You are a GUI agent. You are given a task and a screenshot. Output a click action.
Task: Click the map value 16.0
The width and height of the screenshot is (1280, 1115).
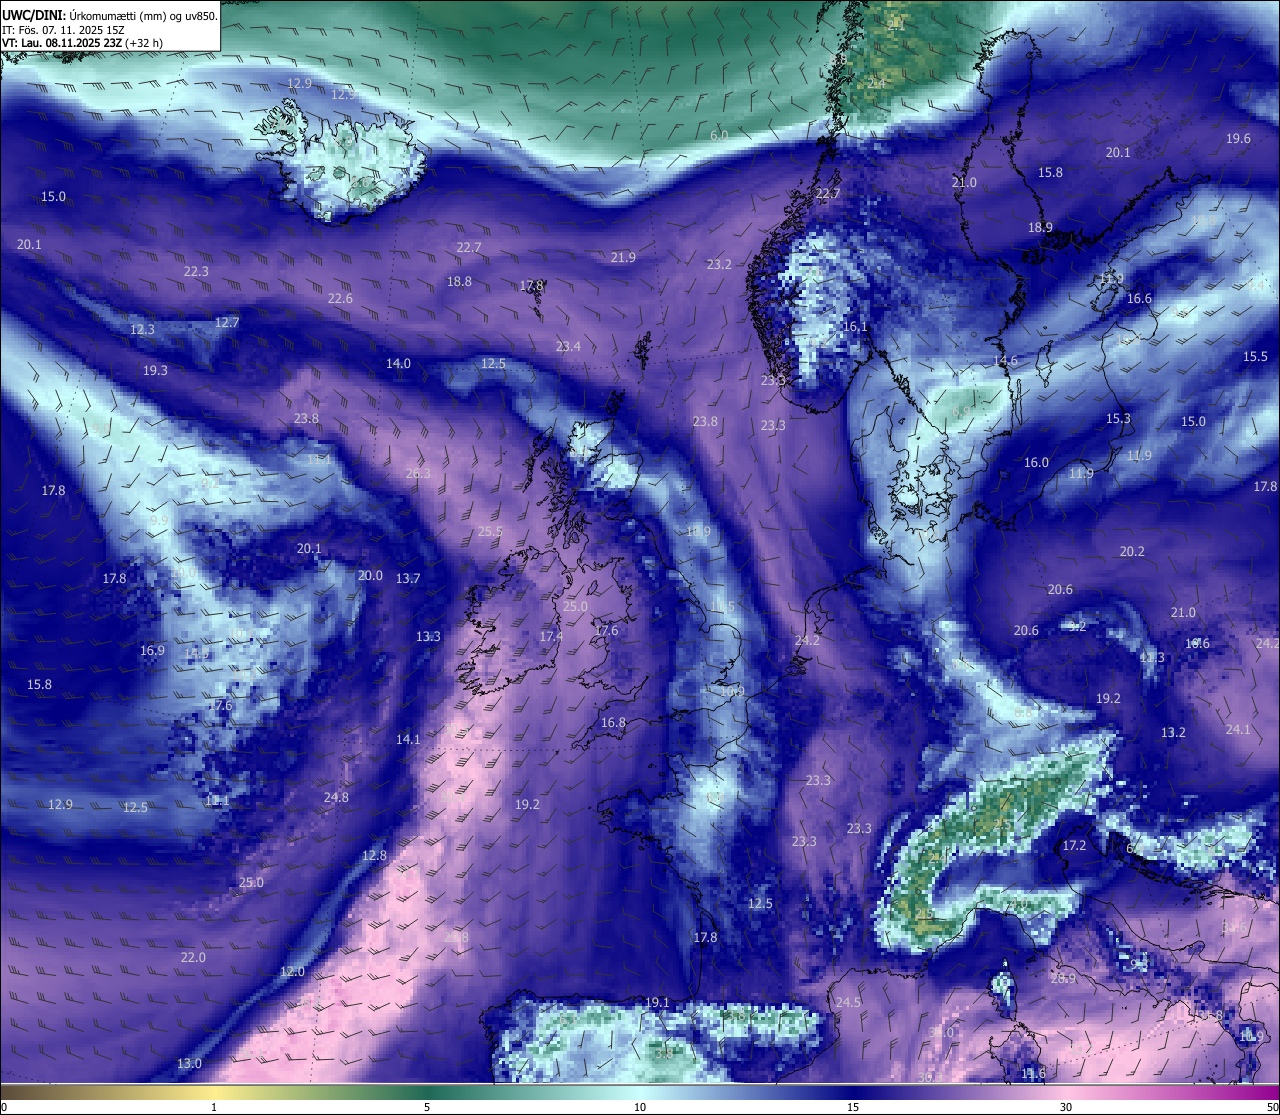pyautogui.click(x=1036, y=462)
